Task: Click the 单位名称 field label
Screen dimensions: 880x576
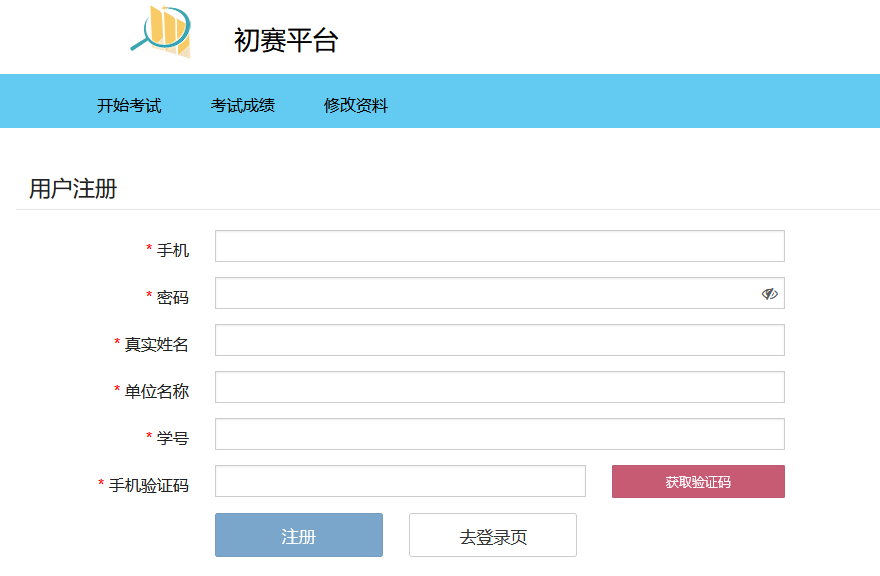Action: (157, 391)
